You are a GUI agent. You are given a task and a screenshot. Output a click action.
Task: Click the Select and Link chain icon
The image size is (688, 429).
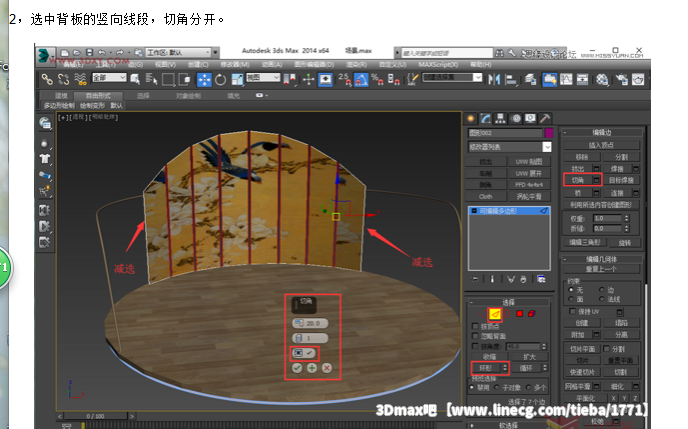pyautogui.click(x=47, y=79)
